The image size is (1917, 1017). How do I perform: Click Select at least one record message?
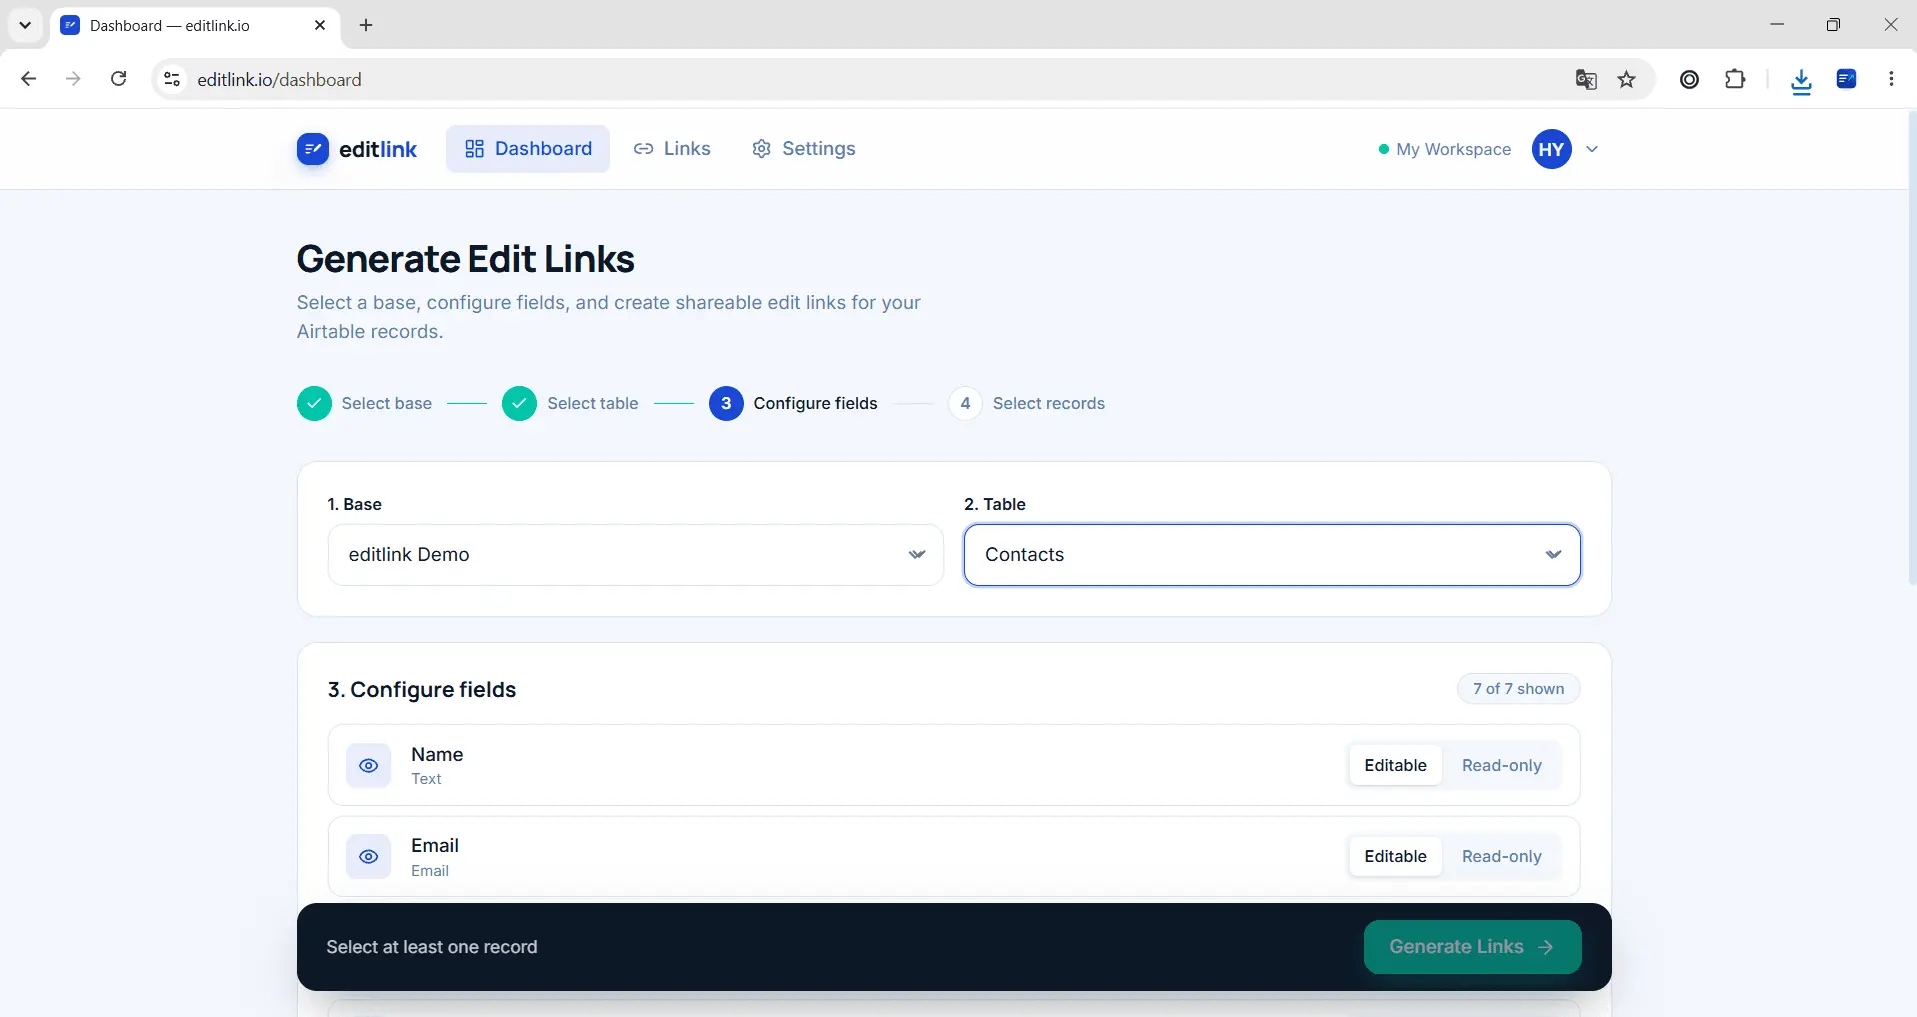tap(432, 947)
